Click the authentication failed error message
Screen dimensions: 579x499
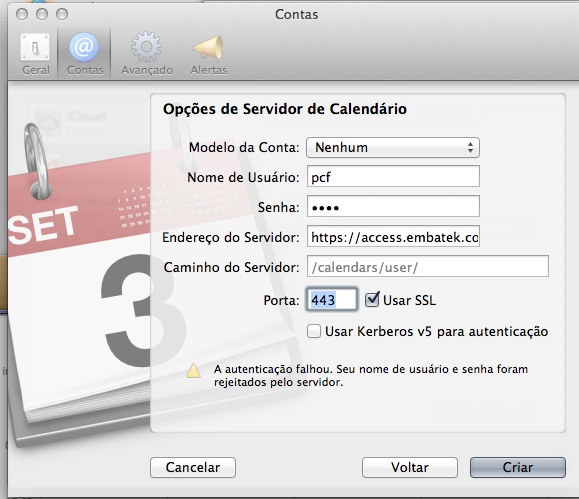371,376
